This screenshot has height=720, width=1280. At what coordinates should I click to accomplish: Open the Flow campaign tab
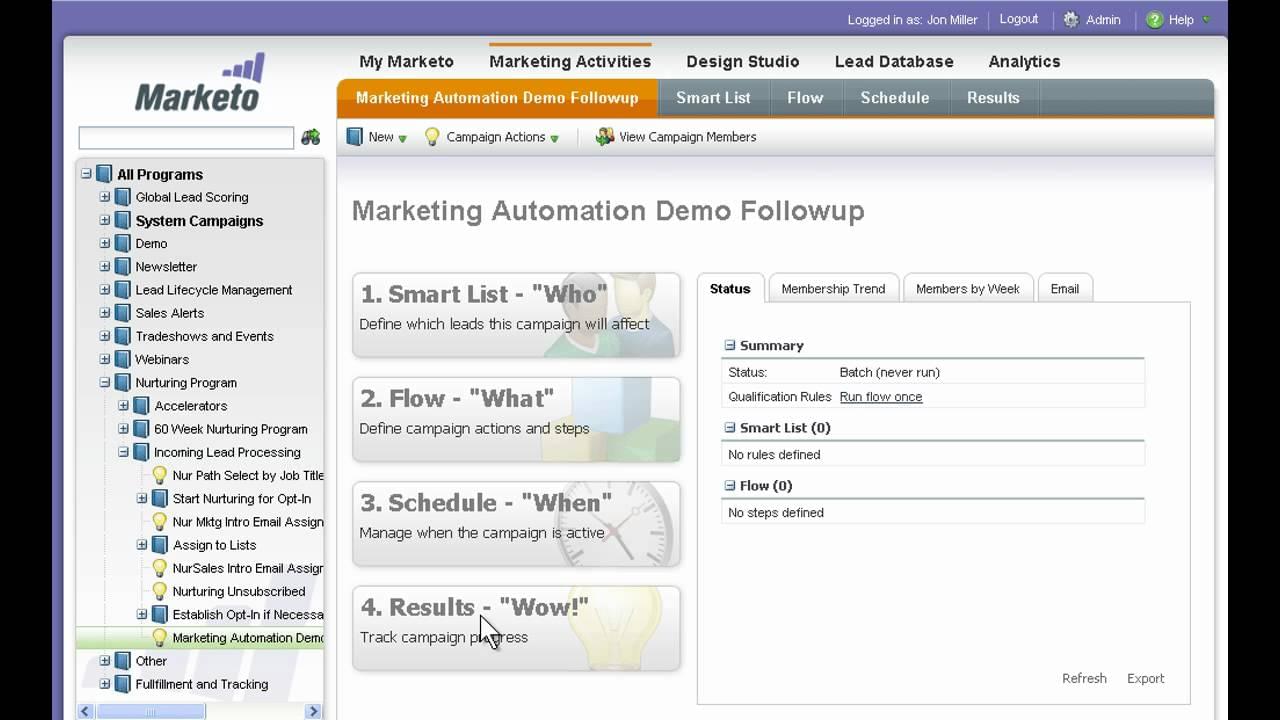click(805, 98)
